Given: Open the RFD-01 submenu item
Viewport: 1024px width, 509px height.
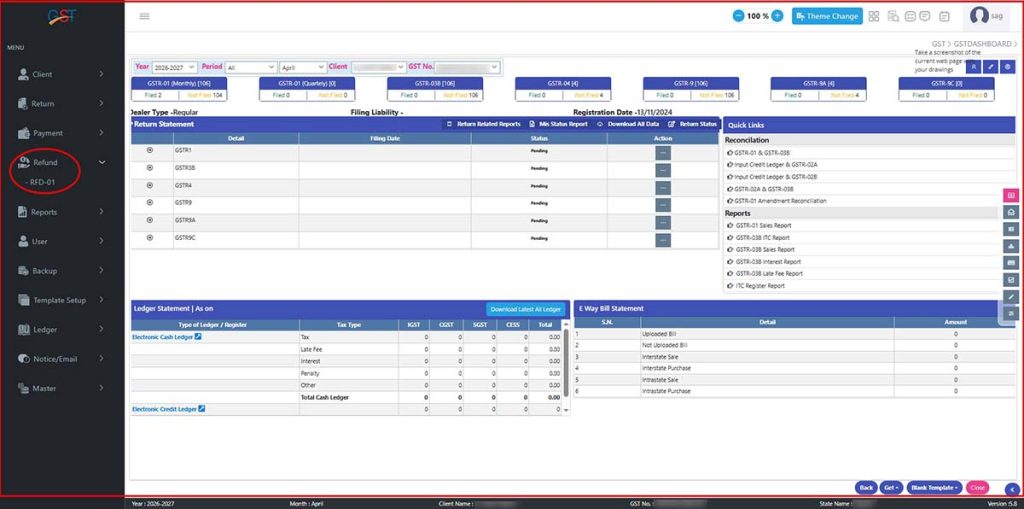Looking at the screenshot, I should 40,182.
